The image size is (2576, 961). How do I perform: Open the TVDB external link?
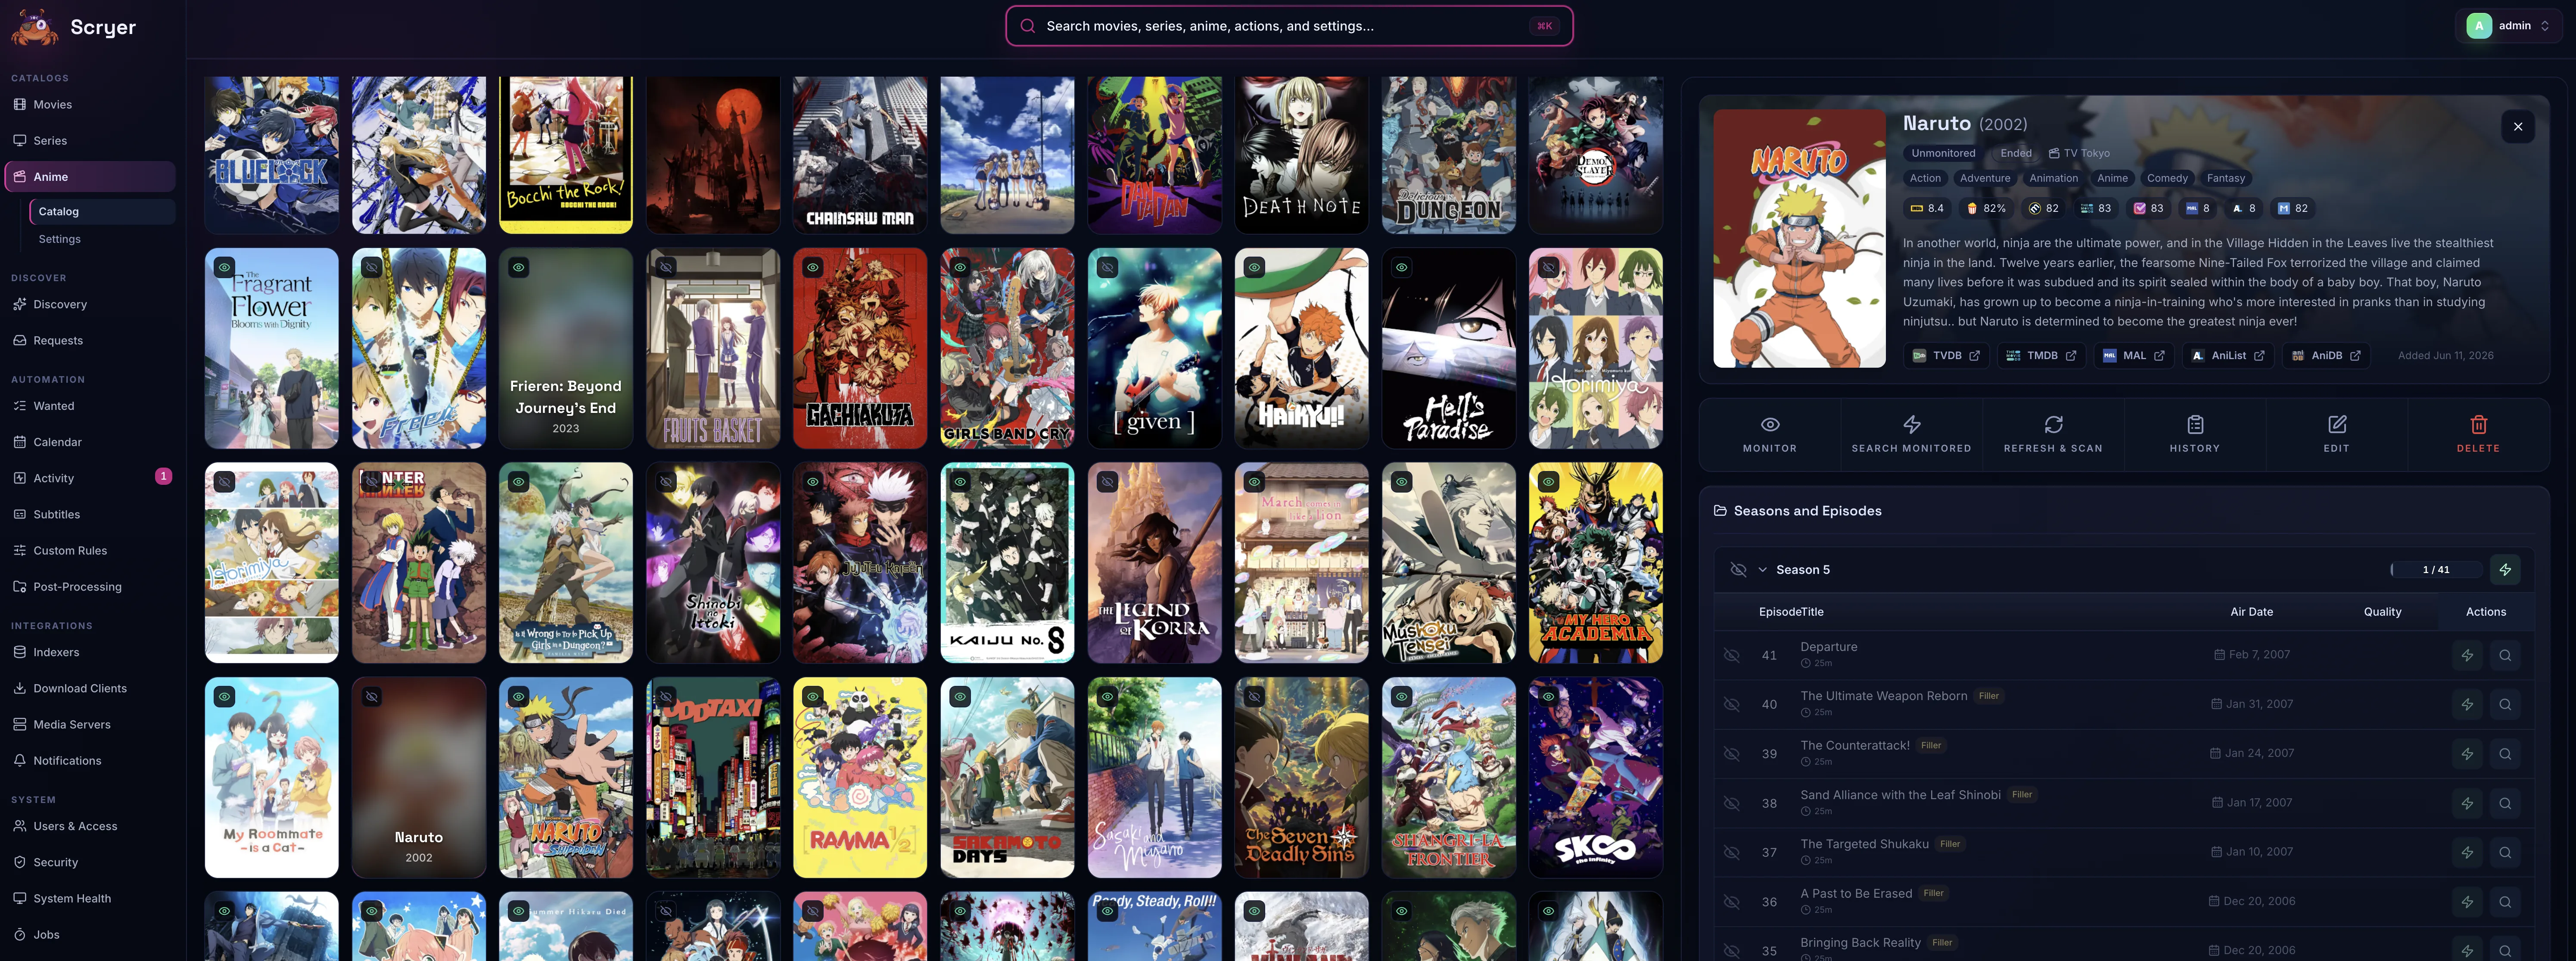click(1946, 355)
